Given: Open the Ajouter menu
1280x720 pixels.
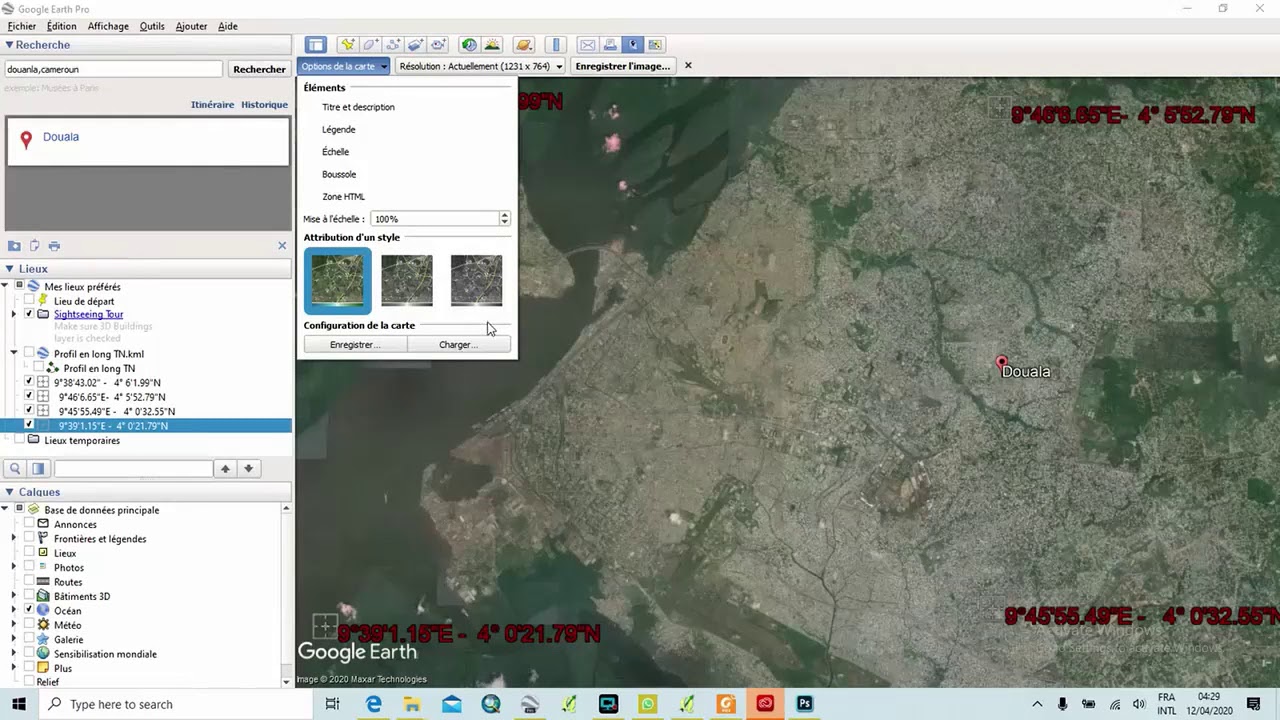Looking at the screenshot, I should [x=191, y=26].
